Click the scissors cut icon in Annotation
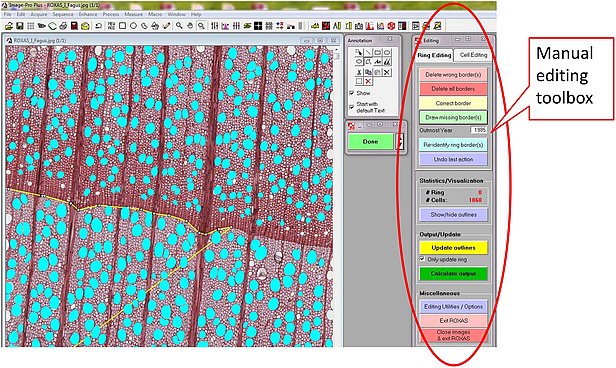616x368 pixels. click(359, 72)
